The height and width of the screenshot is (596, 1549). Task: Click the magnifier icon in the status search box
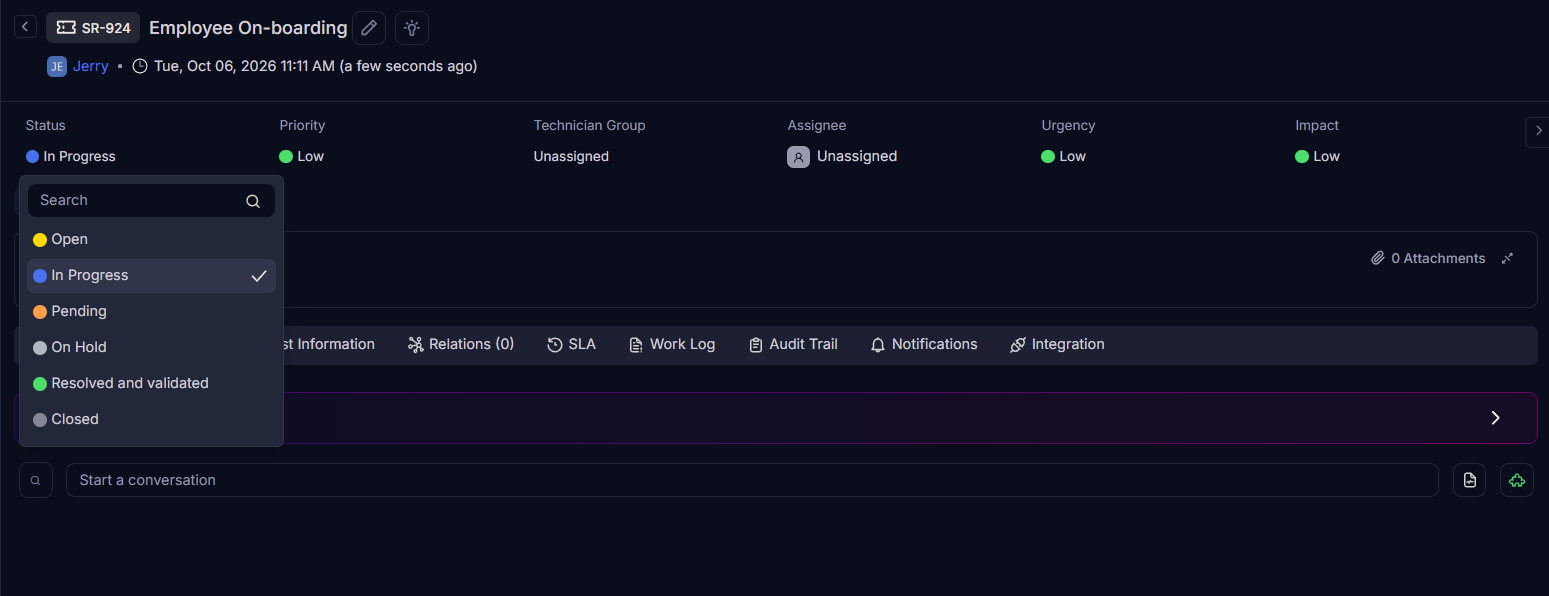[253, 201]
